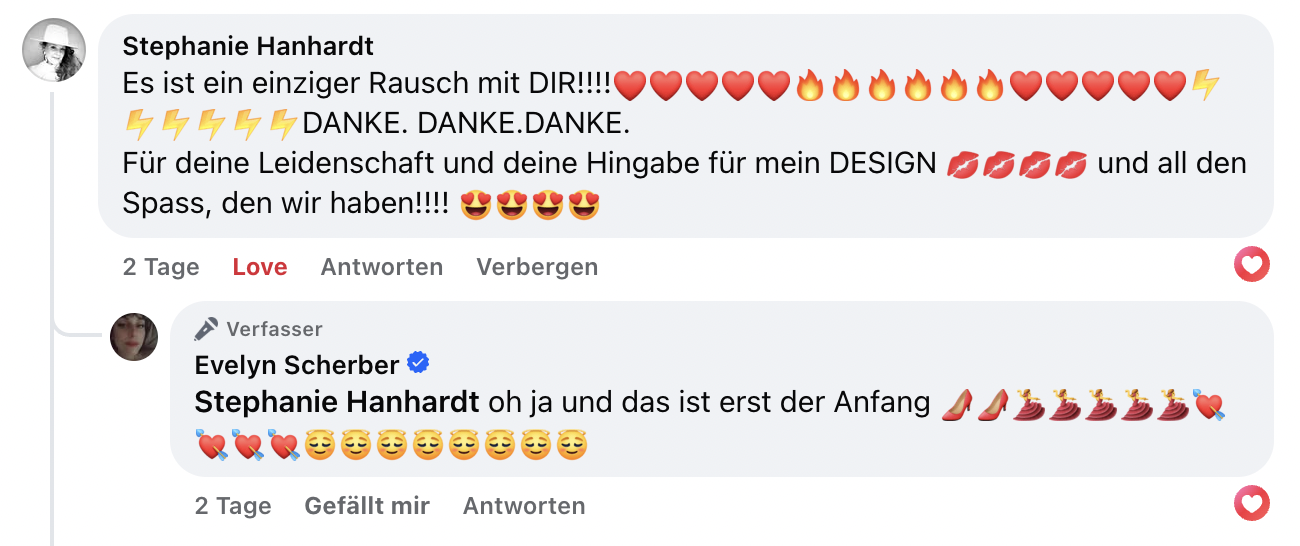Hide Stephanie's comment with Verbergen

(537, 267)
